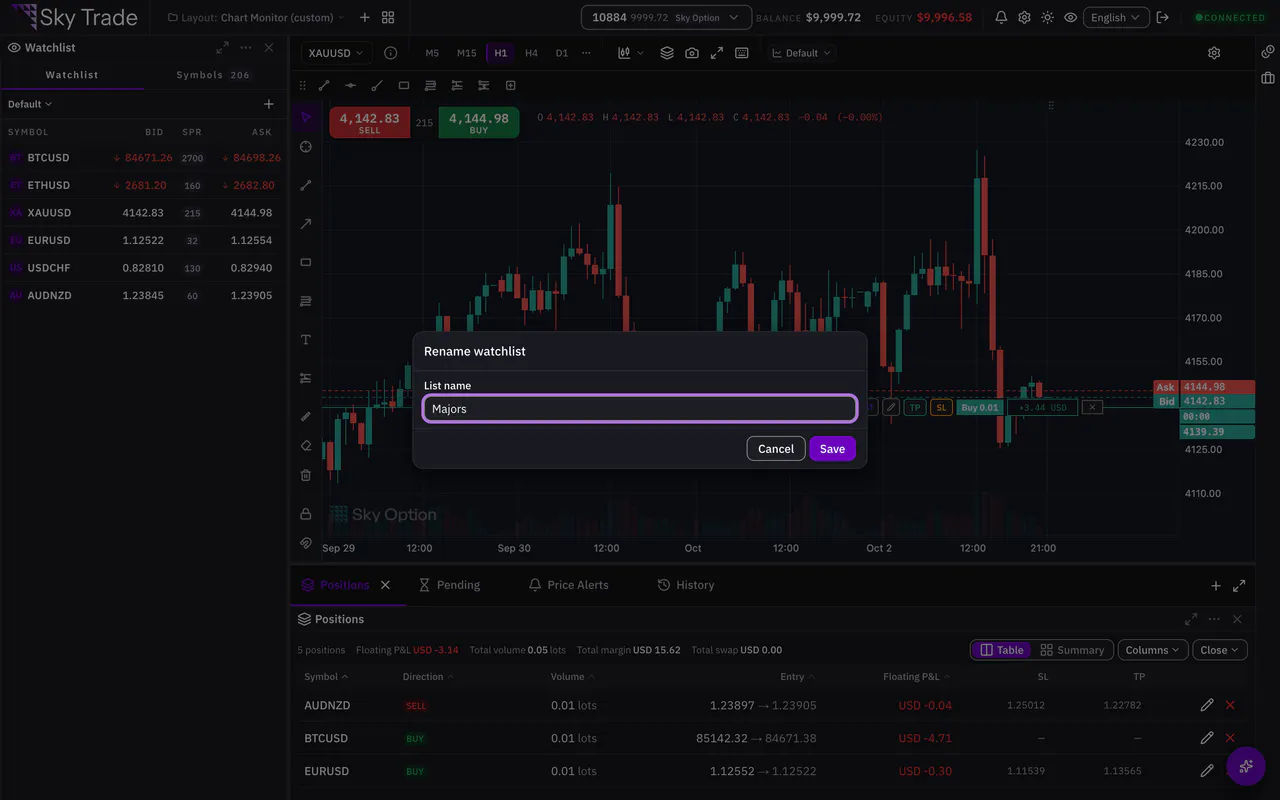Expand the Close positions dropdown
Viewport: 1280px width, 800px height.
click(1220, 650)
